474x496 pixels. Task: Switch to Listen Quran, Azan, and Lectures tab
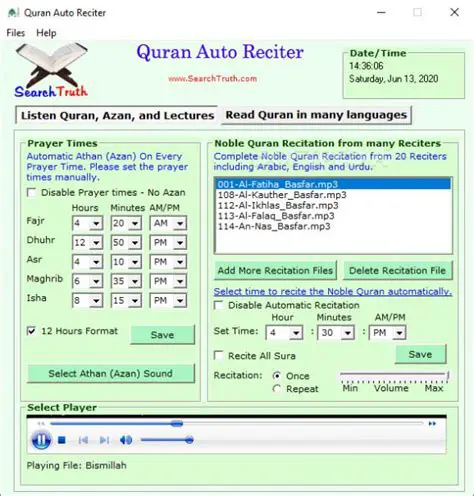(x=117, y=115)
